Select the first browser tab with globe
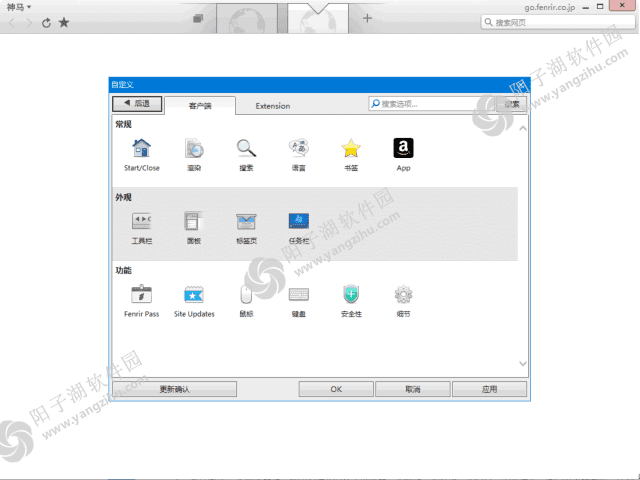 (247, 18)
